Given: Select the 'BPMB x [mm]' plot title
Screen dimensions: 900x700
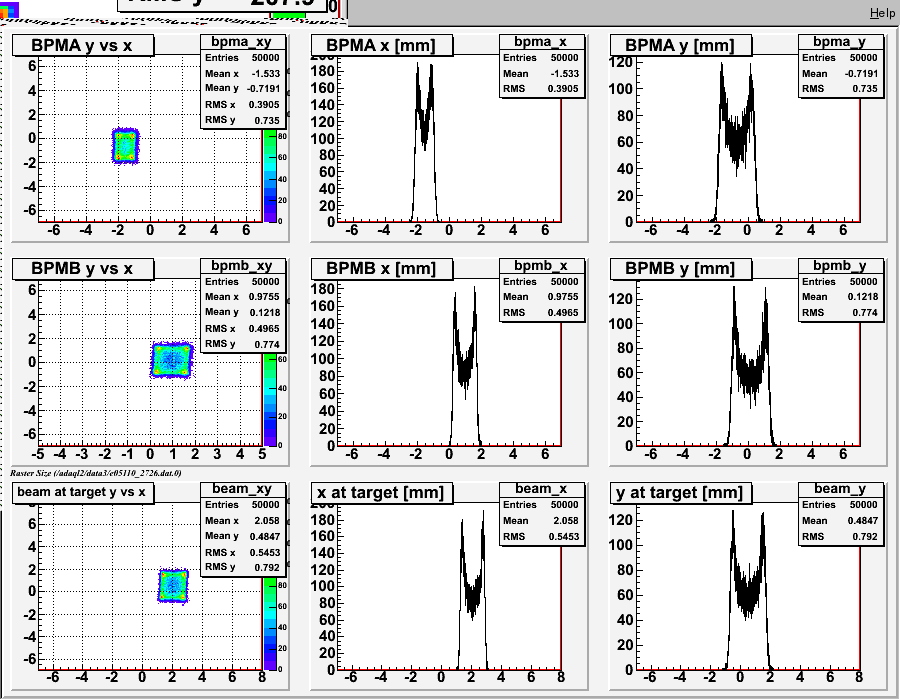Looking at the screenshot, I should point(381,269).
